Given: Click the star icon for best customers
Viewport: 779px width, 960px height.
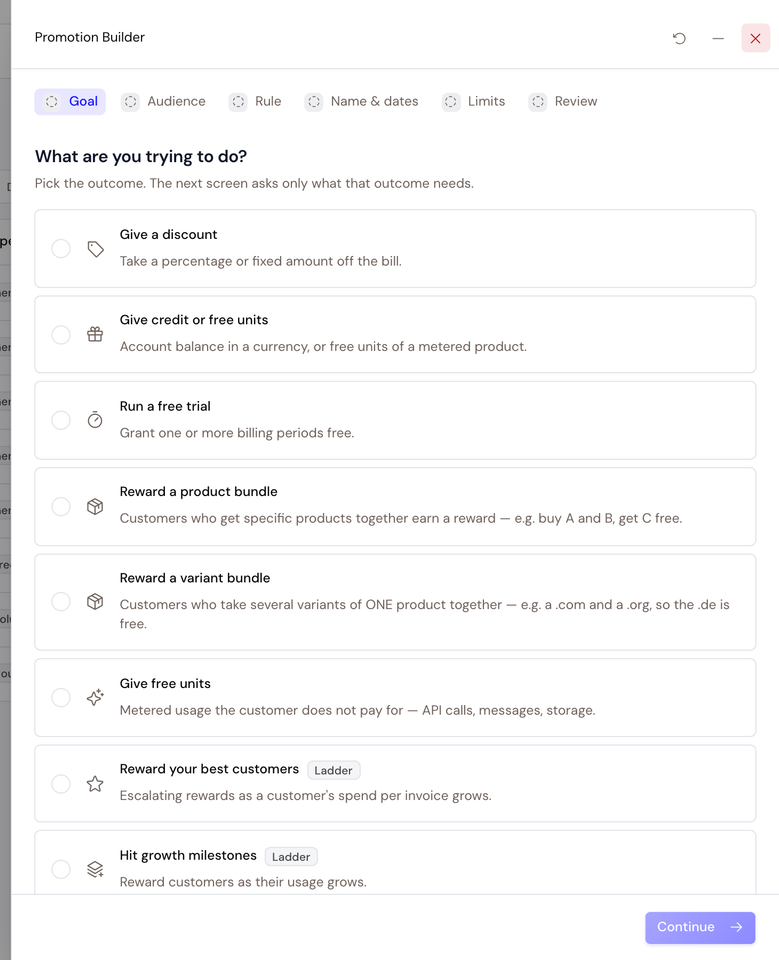Looking at the screenshot, I should click(95, 784).
